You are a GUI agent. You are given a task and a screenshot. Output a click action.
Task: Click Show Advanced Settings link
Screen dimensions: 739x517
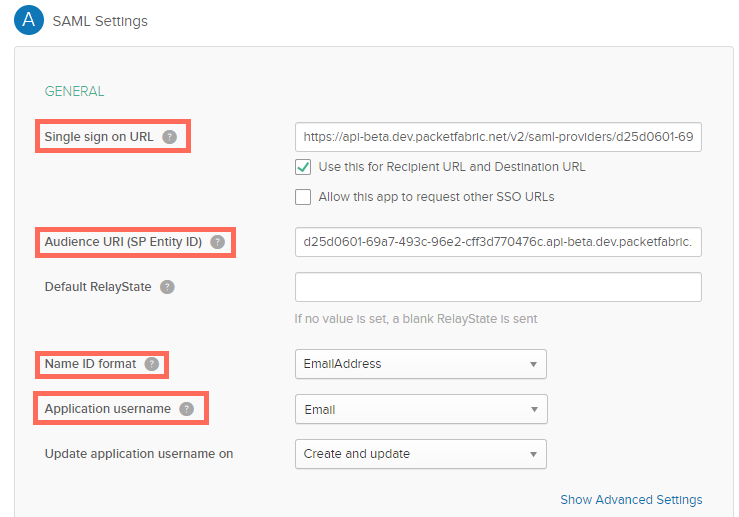631,500
